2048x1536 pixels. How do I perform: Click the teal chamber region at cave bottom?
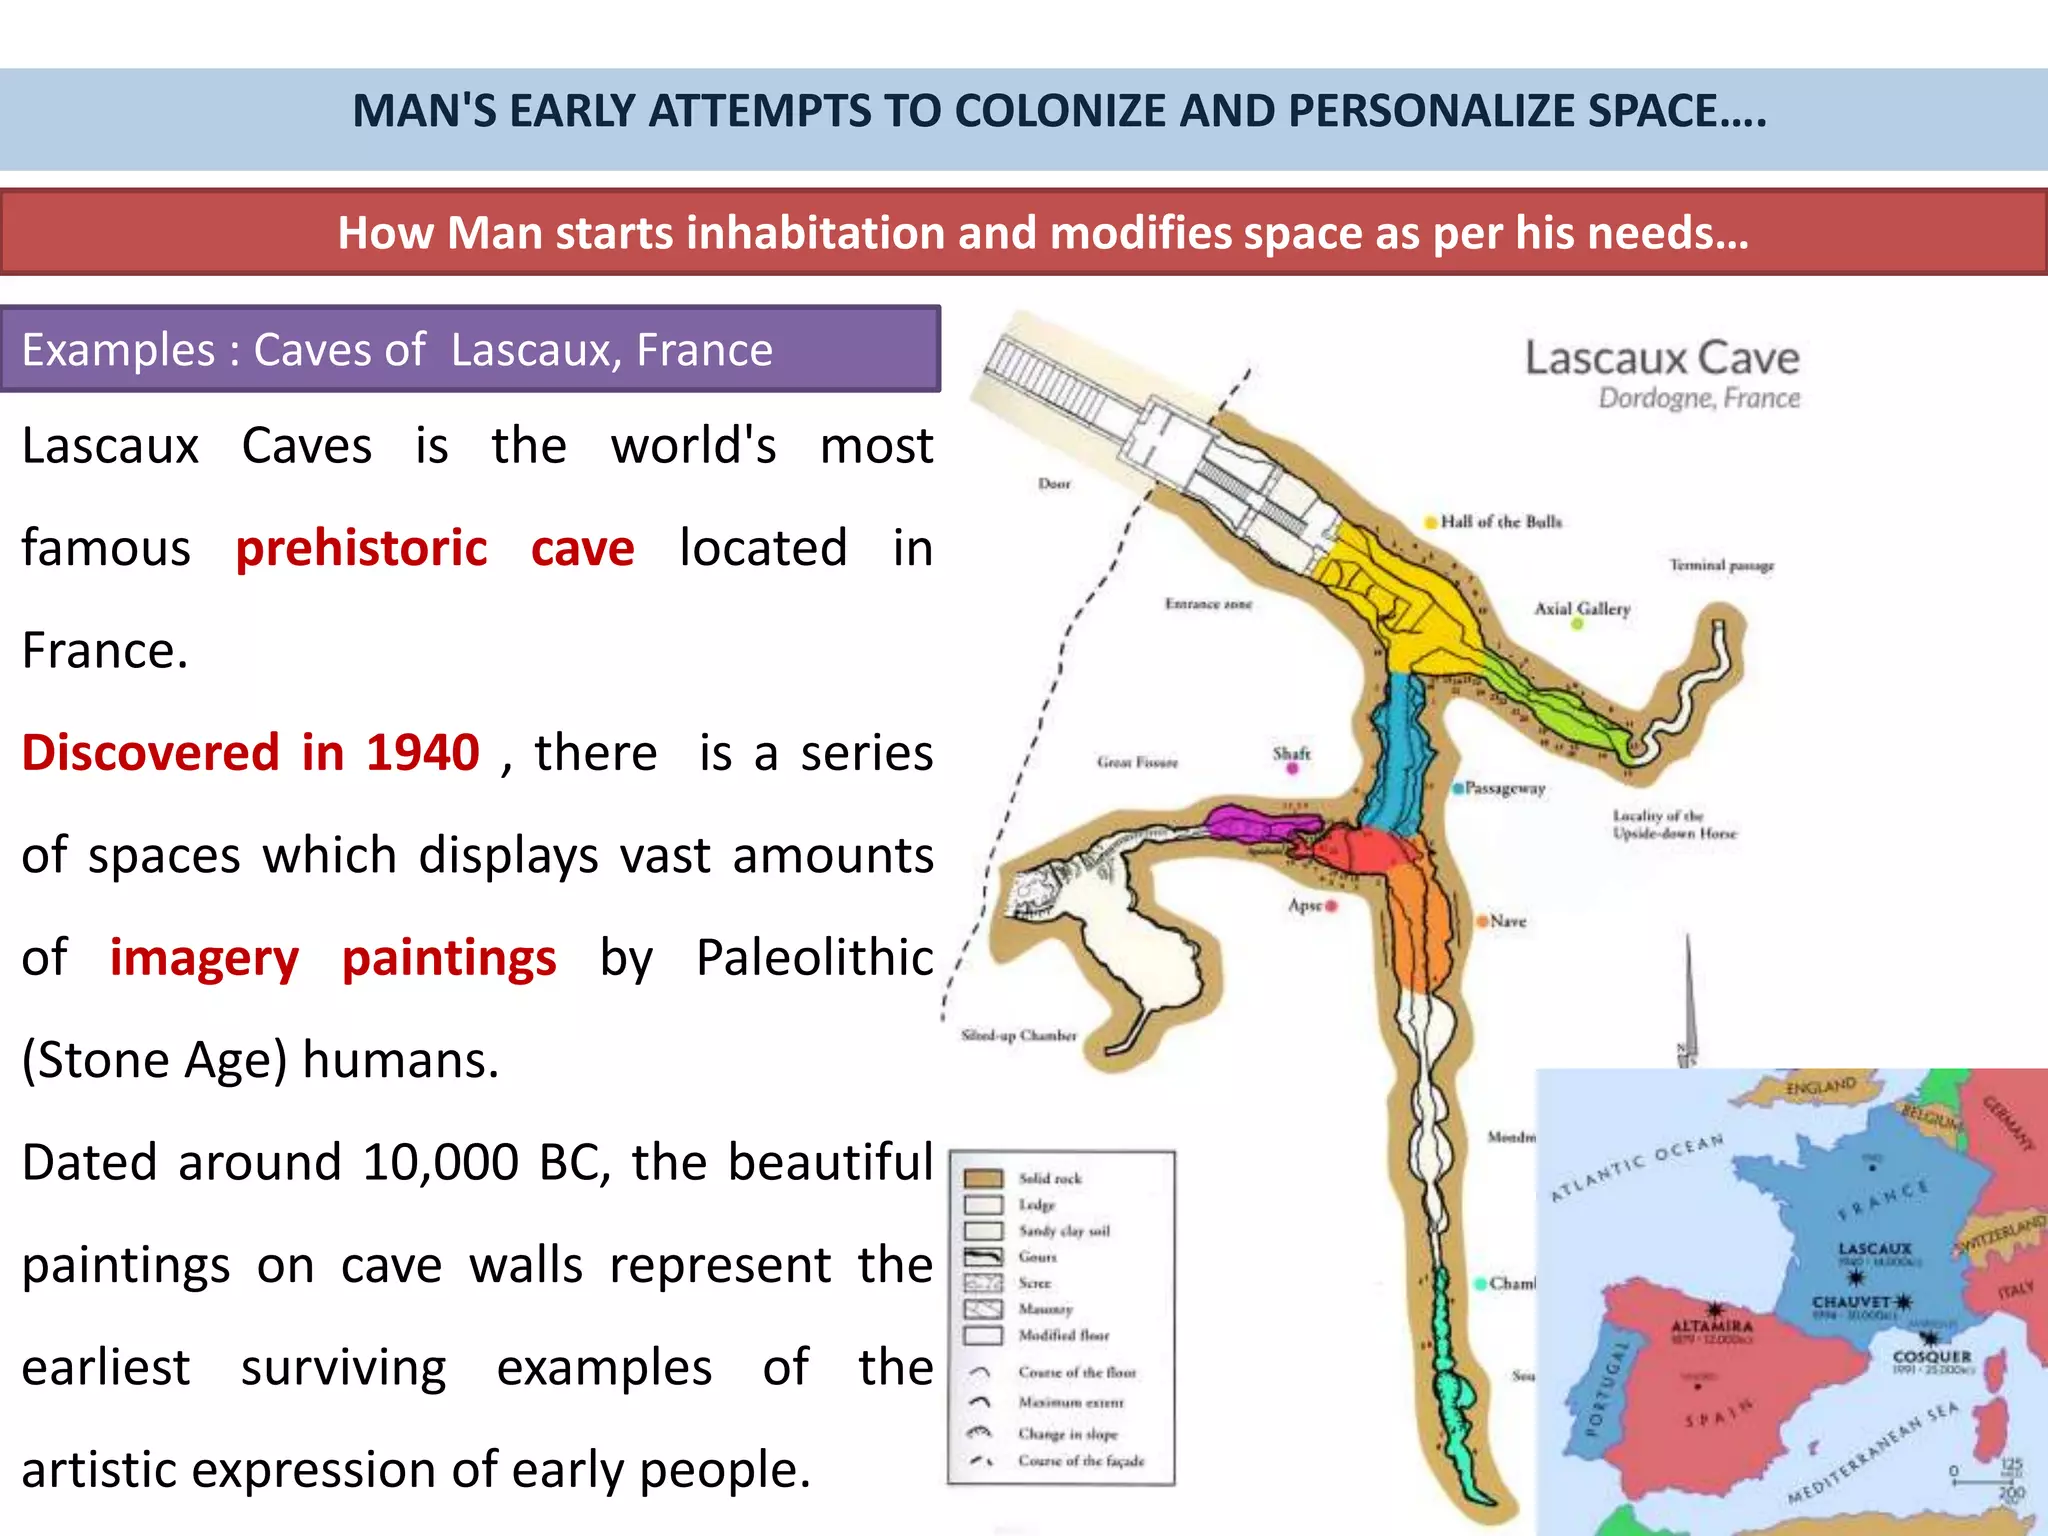click(x=1452, y=1390)
